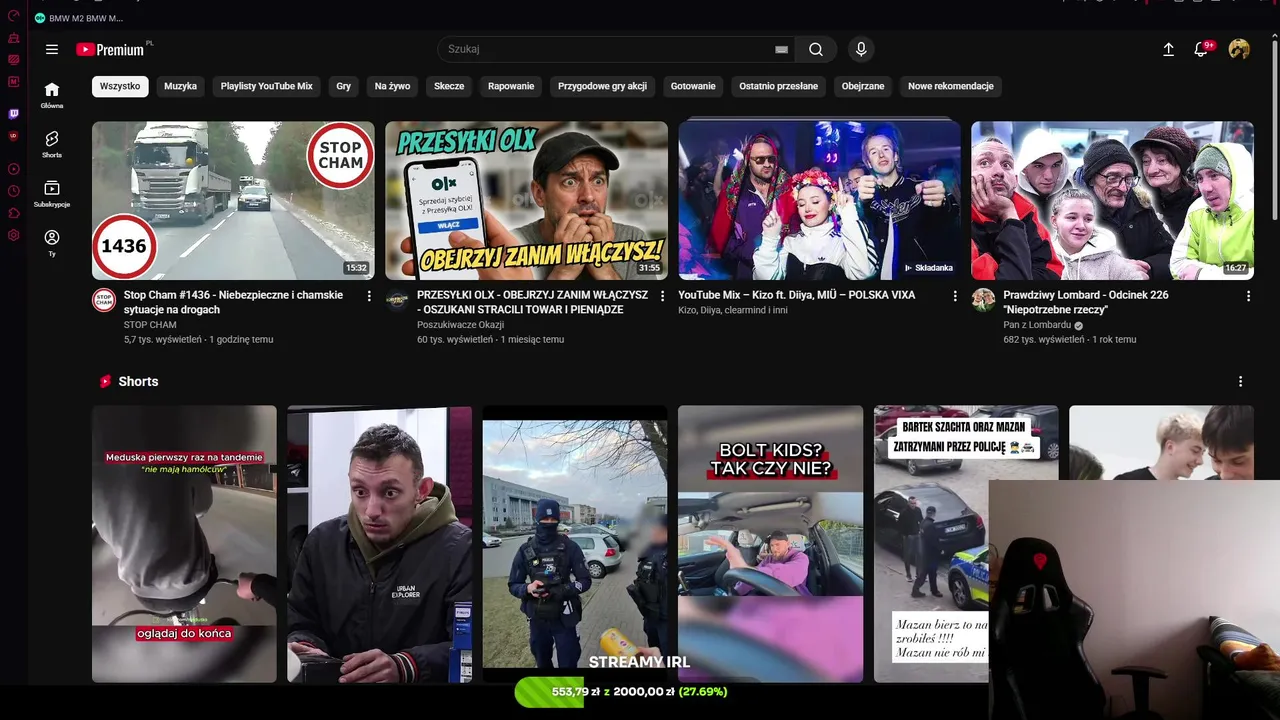This screenshot has height=720, width=1280.
Task: Open the YouTube hamburger guide menu
Action: (x=52, y=49)
